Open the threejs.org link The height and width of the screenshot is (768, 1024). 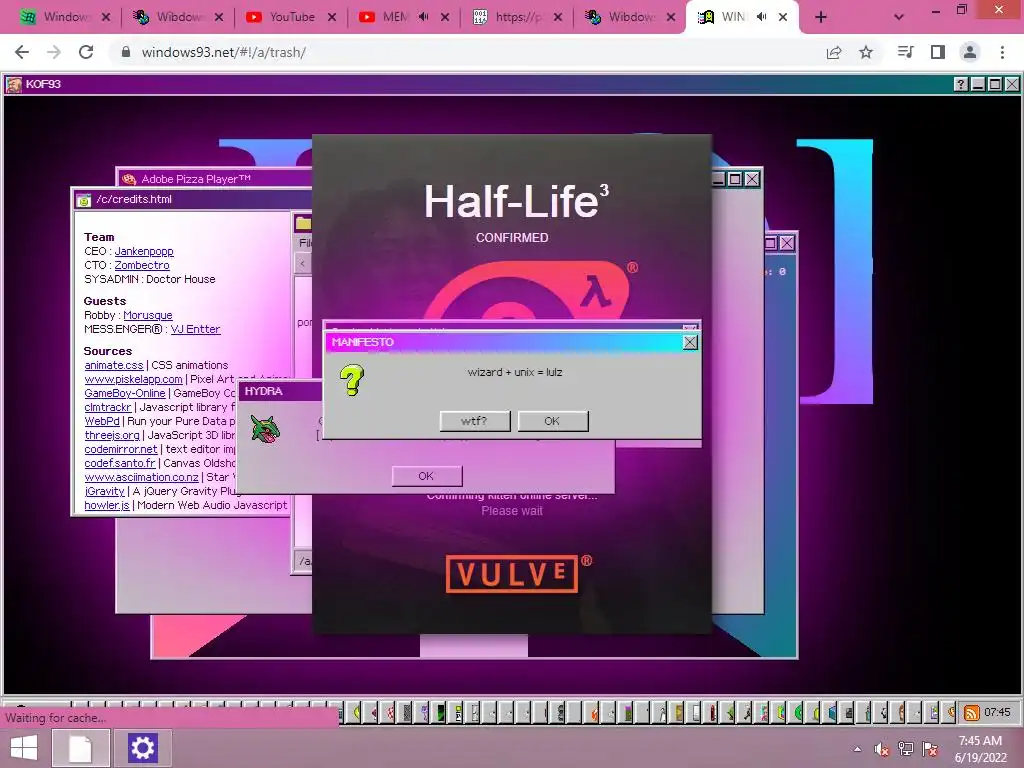coord(112,435)
